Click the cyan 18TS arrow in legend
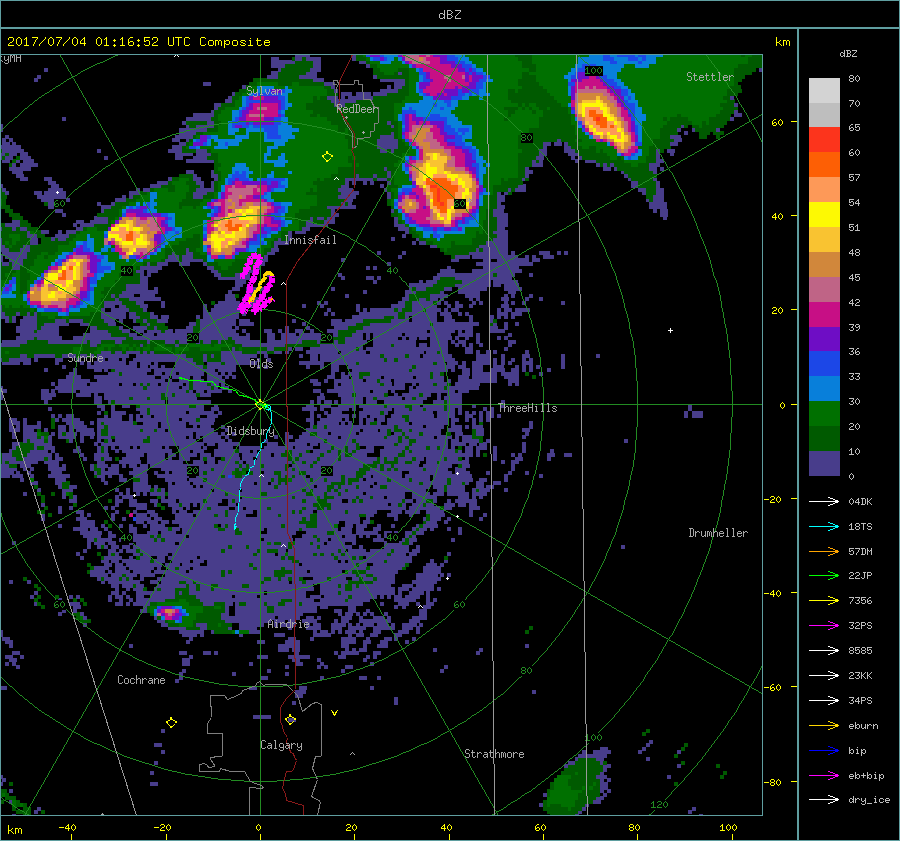 pyautogui.click(x=824, y=526)
